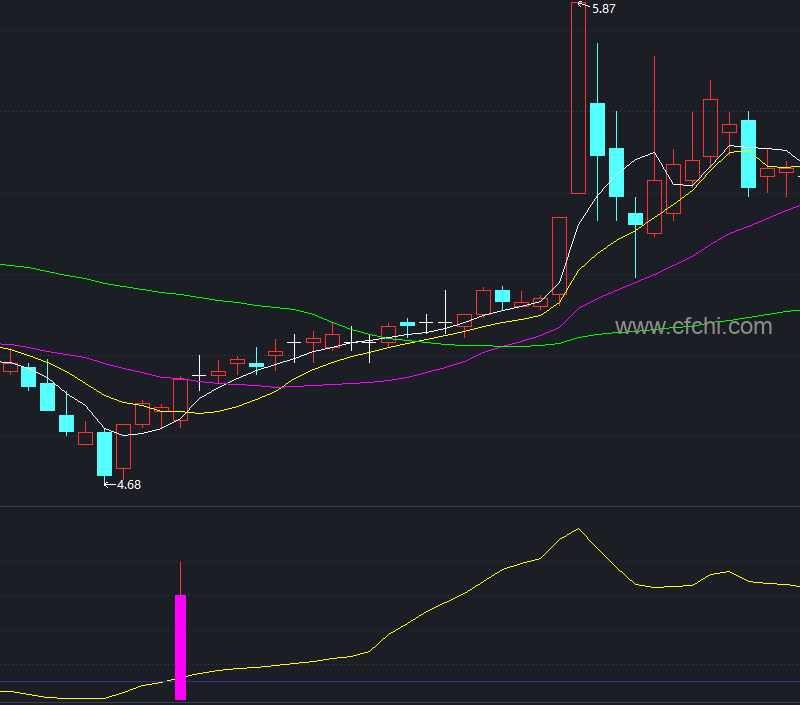Screen dimensions: 800x705
Task: Click the magenta signal bar in indicator panel
Action: [181, 647]
